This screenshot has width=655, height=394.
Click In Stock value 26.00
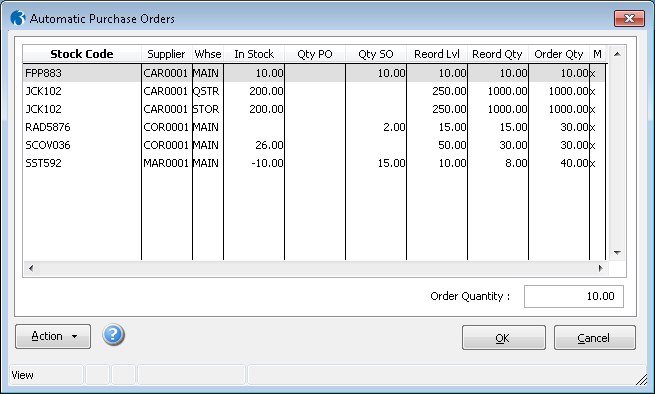coord(269,145)
